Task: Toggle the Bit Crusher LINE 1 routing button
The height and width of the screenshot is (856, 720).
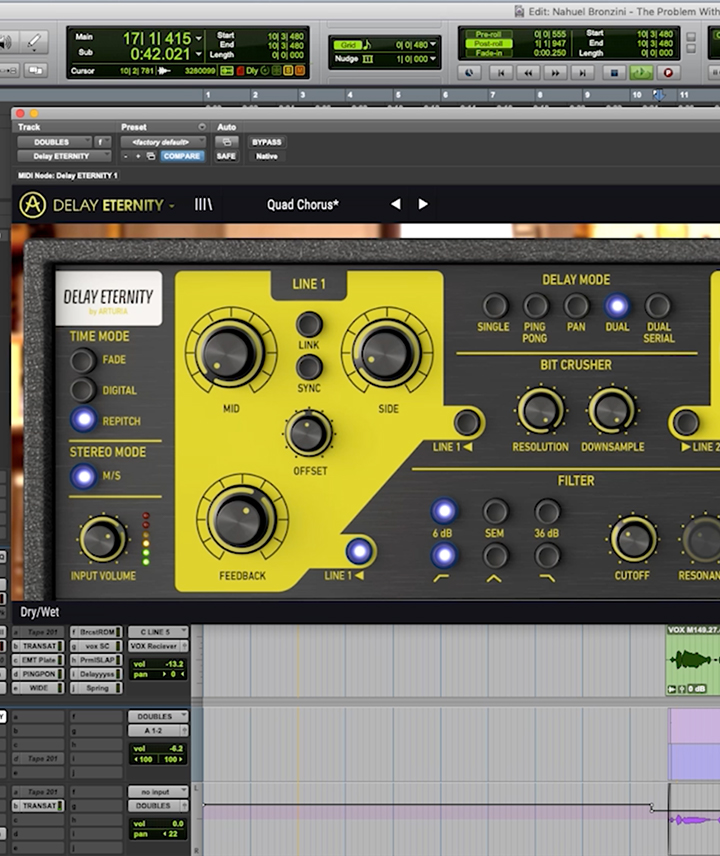Action: click(x=467, y=423)
